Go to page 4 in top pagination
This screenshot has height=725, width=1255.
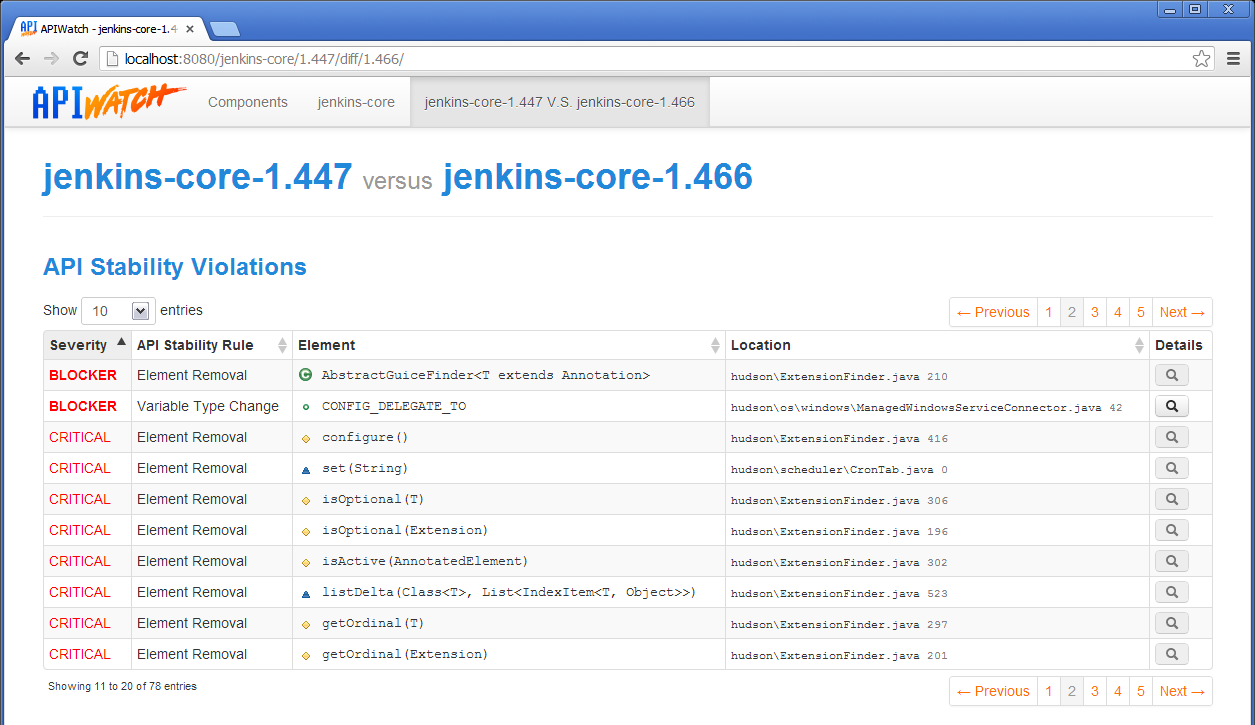[1118, 312]
